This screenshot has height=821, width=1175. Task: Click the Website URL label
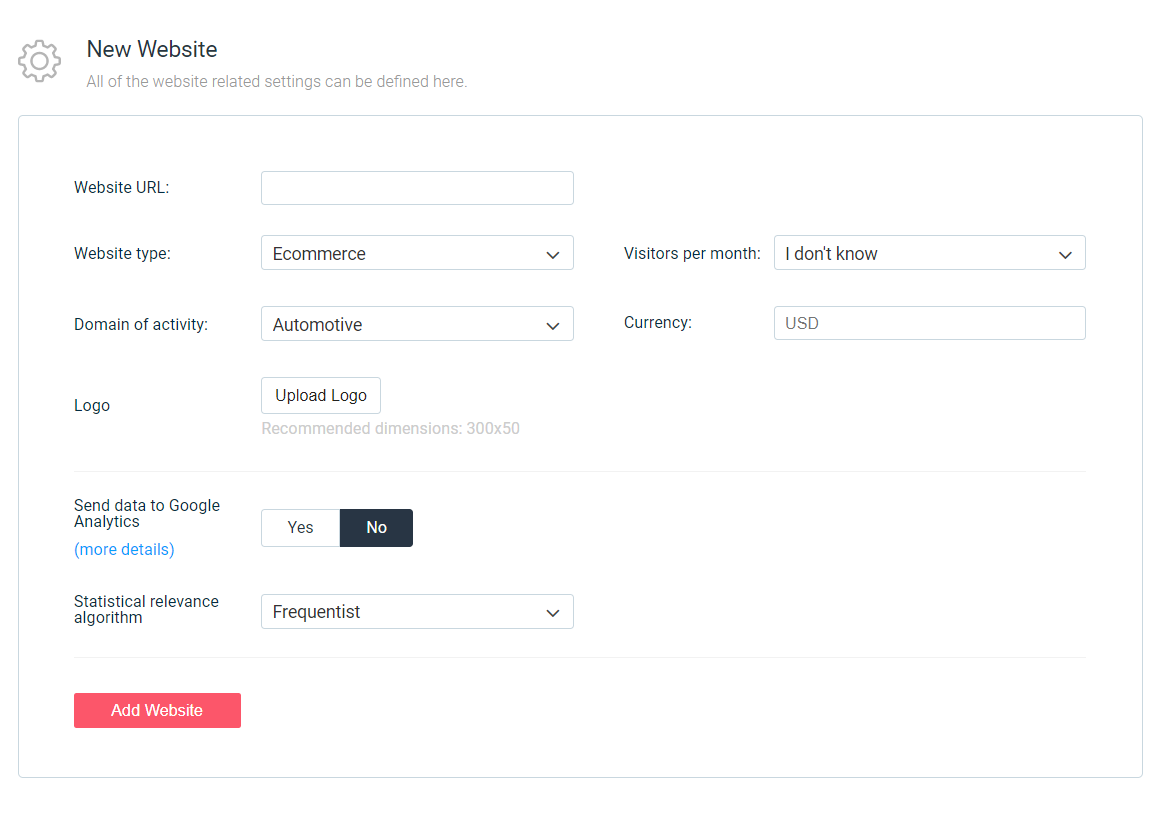(121, 187)
